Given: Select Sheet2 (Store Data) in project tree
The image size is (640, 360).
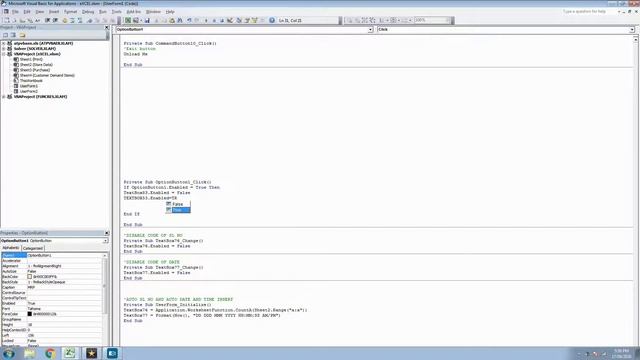Looking at the screenshot, I should [x=36, y=64].
